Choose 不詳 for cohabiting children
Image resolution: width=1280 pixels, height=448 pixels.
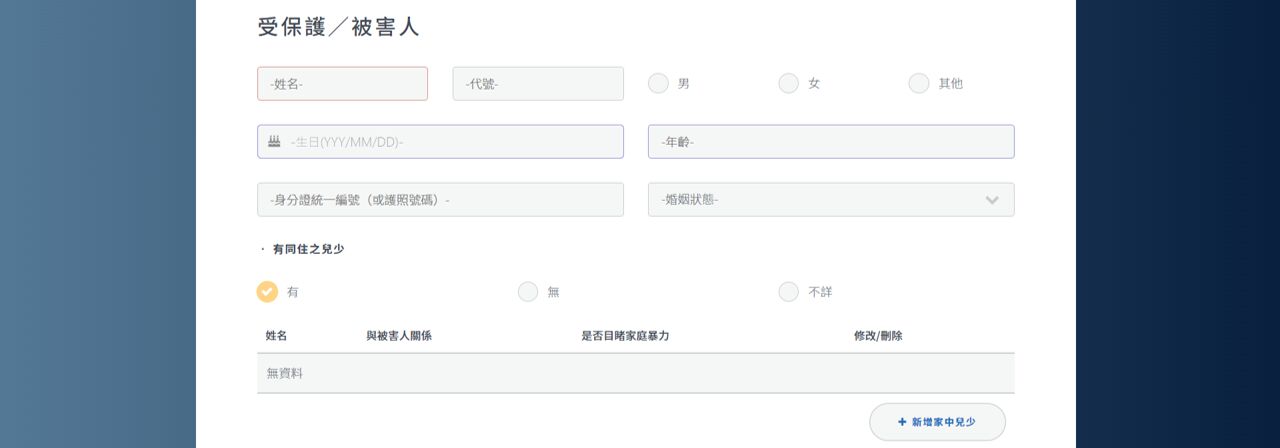point(789,292)
